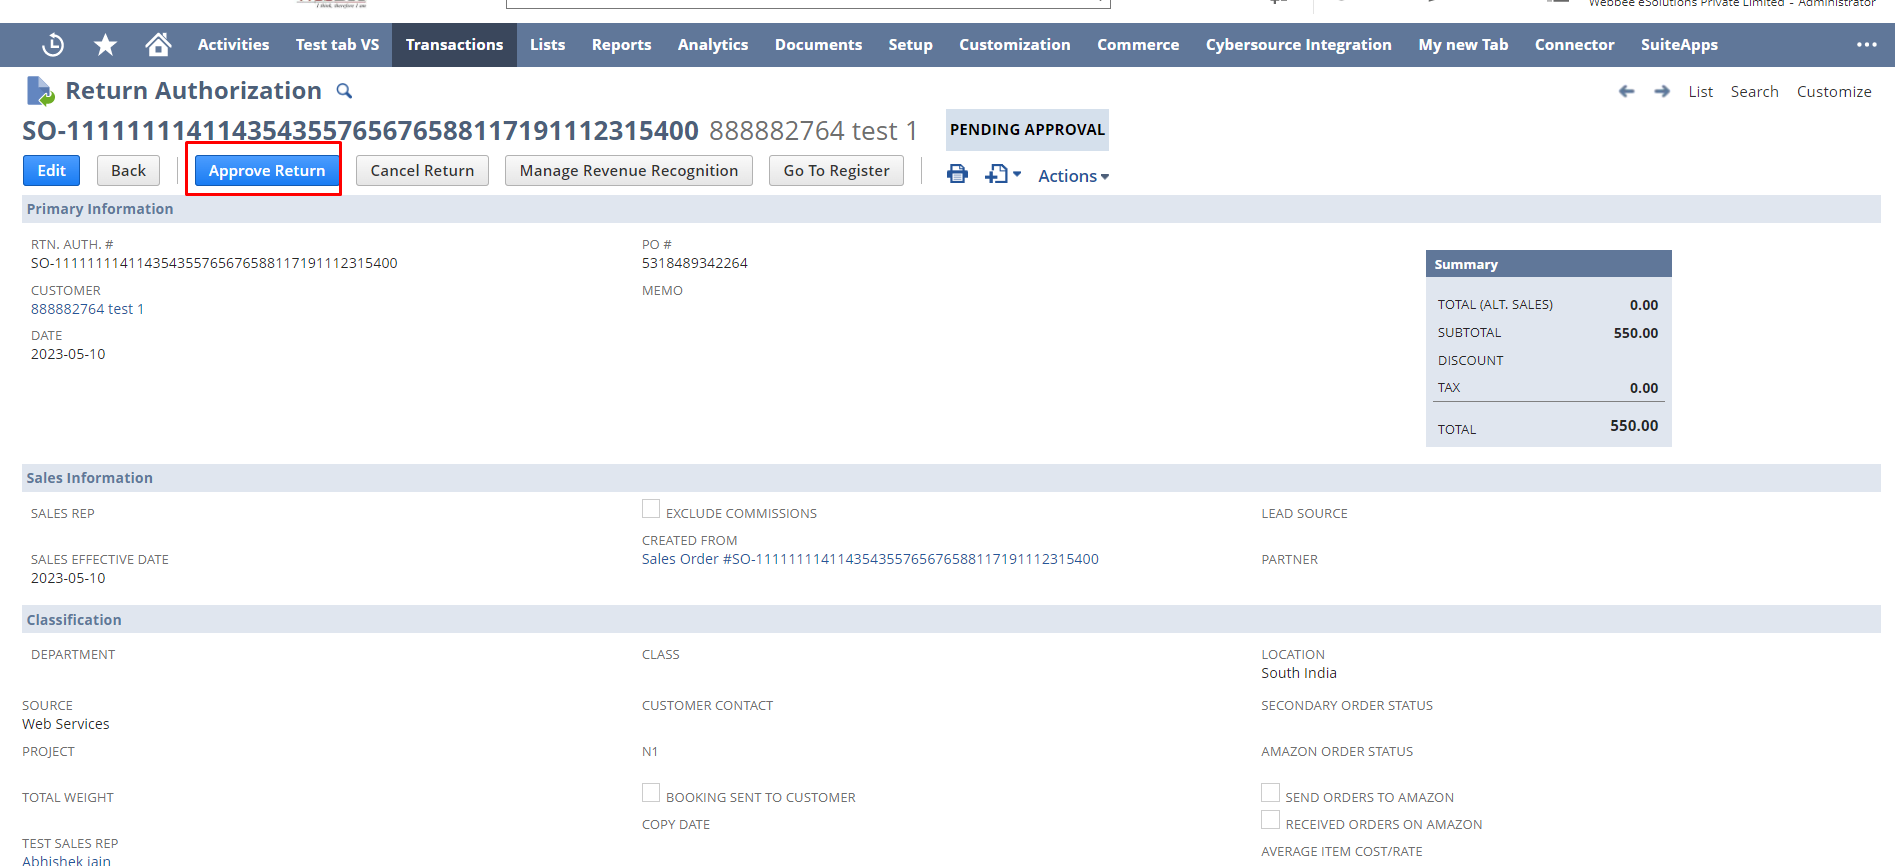Enable Booking Sent To Customer checkbox

point(651,793)
